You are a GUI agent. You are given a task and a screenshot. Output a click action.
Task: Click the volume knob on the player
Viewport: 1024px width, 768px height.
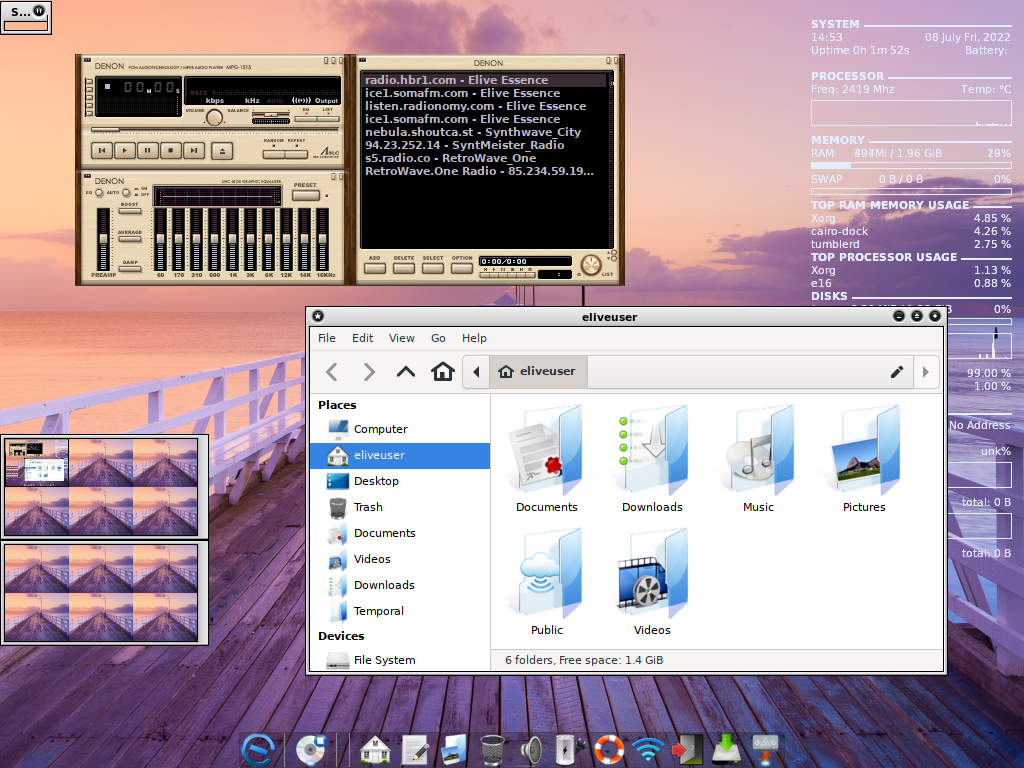[x=214, y=118]
